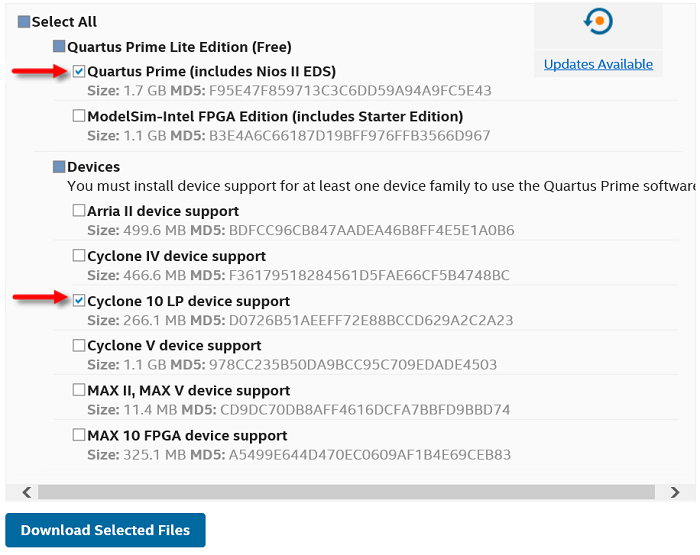Click the horizontal scrollbar right arrow
Screen dimensions: 700x555
pos(675,492)
